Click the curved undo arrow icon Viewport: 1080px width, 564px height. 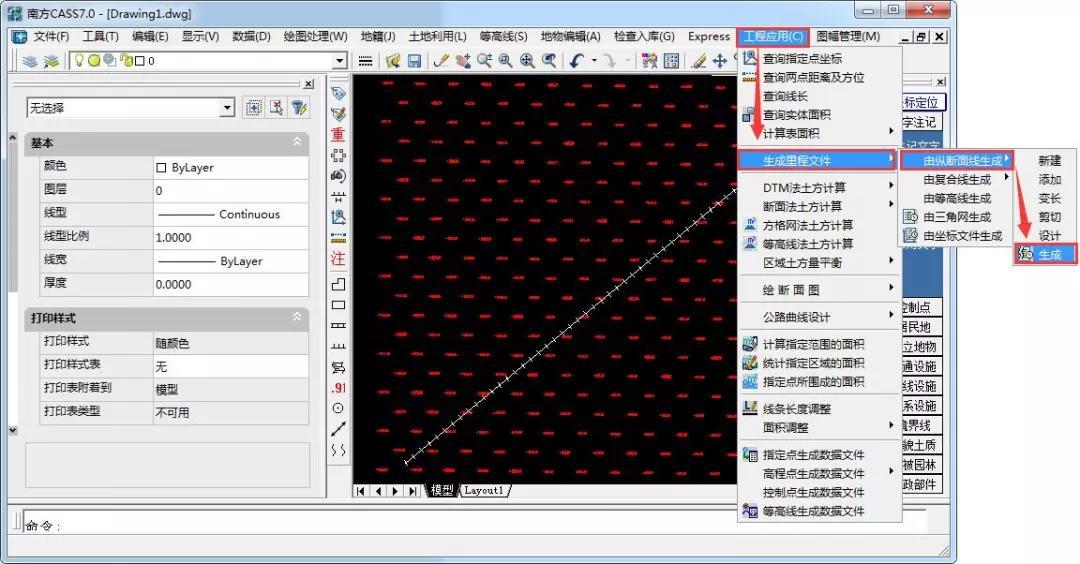coord(577,61)
